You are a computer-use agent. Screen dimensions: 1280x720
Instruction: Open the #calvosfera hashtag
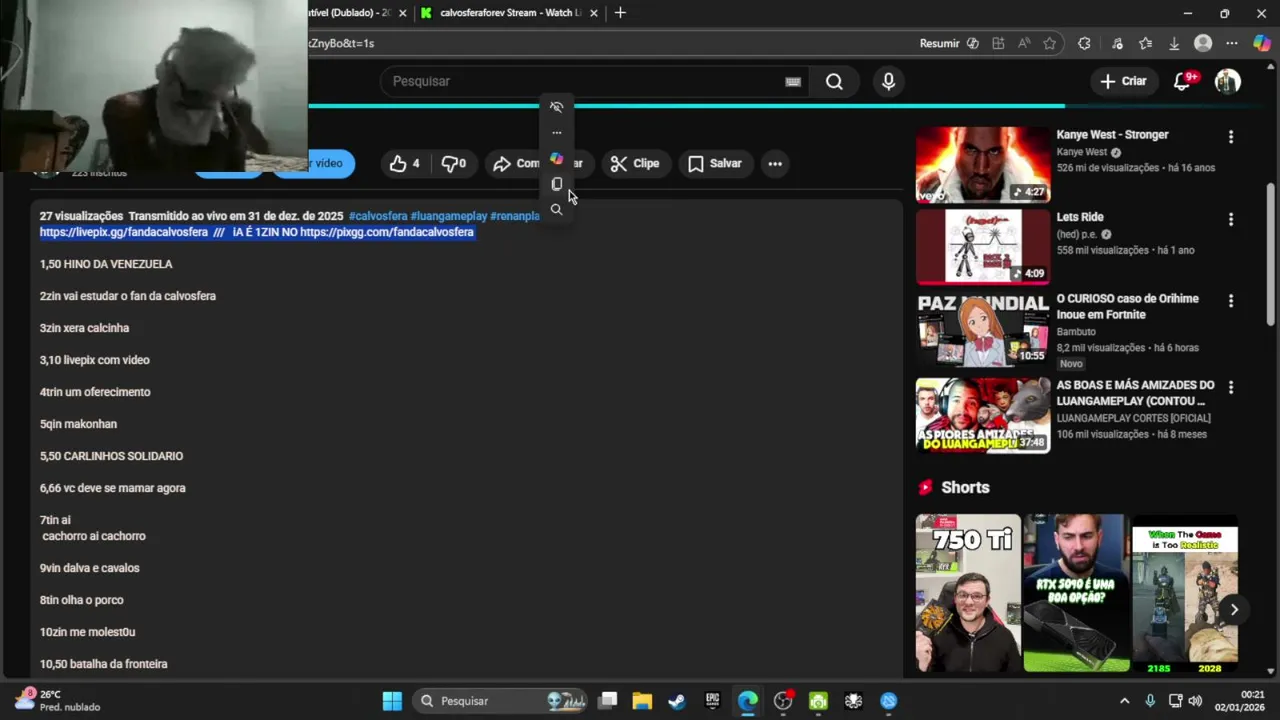point(378,216)
